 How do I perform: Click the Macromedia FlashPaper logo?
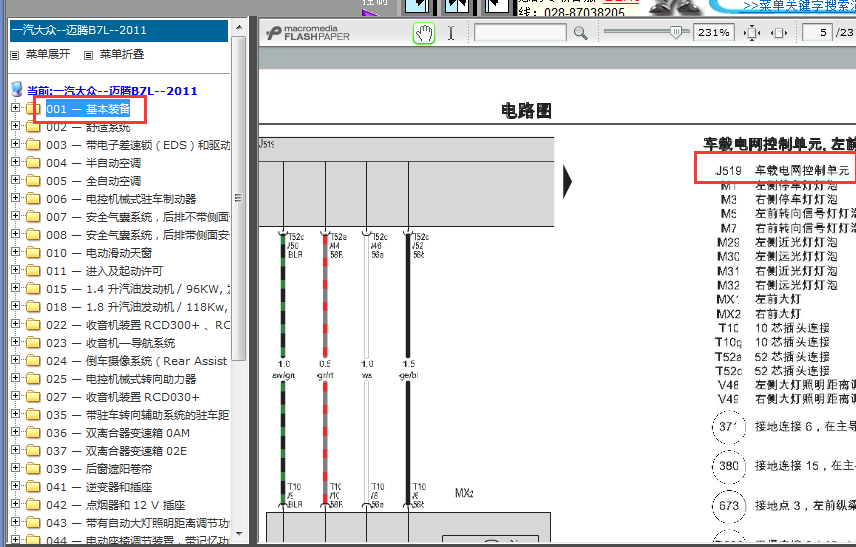pos(308,33)
